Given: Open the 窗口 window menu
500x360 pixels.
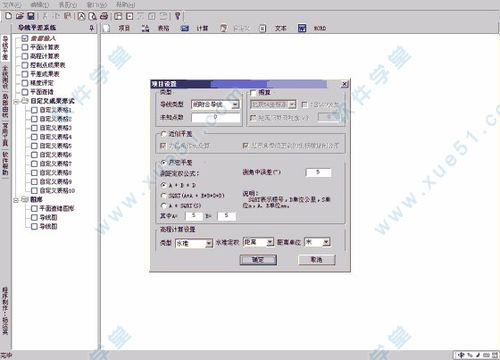Looking at the screenshot, I should [97, 5].
